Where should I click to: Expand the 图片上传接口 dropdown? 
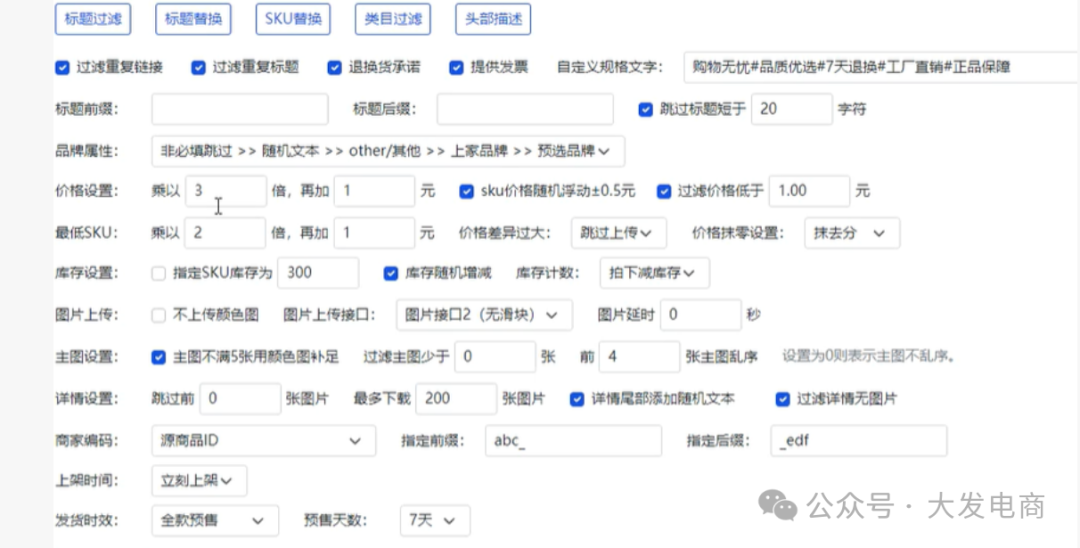[x=484, y=315]
